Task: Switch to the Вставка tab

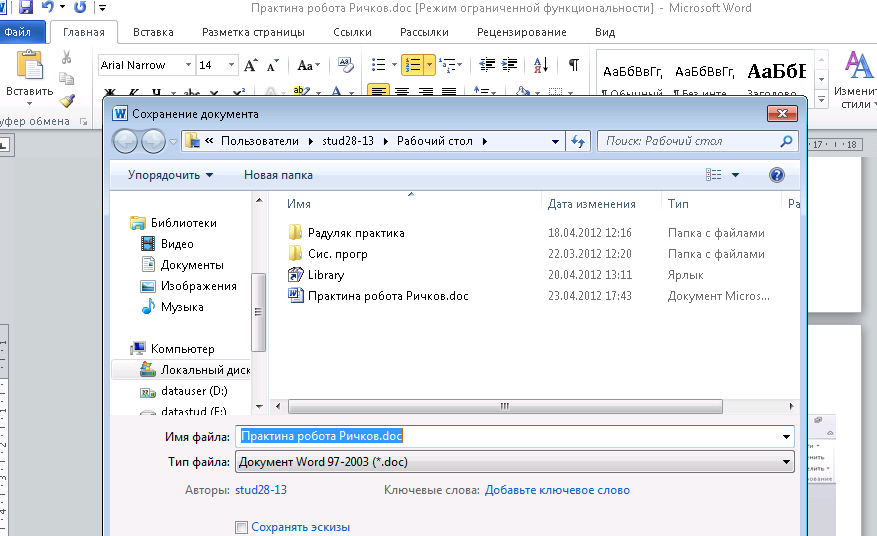Action: pos(153,32)
